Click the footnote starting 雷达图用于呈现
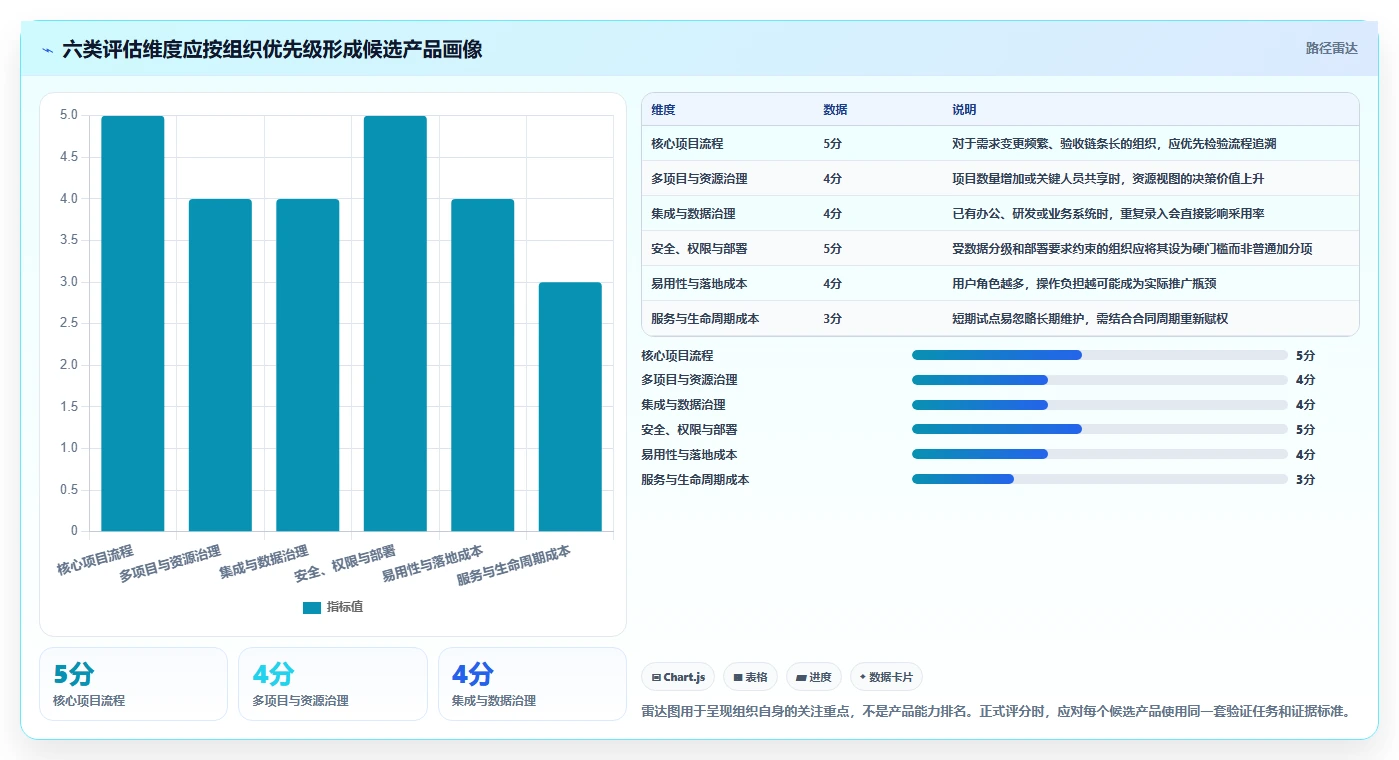The image size is (1399, 760). [x=996, y=711]
